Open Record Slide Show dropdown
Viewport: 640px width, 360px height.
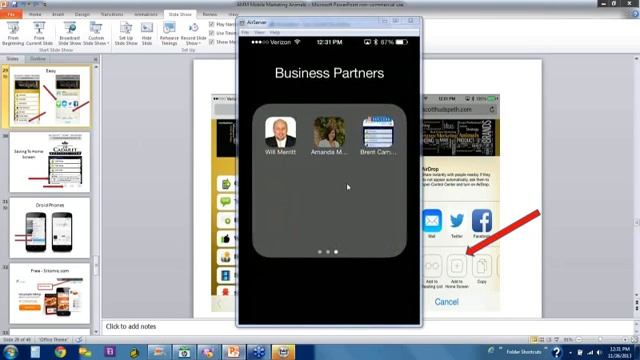pos(193,33)
